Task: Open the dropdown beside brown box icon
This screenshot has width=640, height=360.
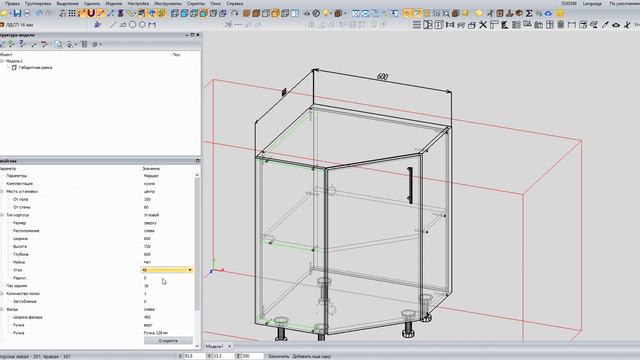Action: (x=345, y=13)
